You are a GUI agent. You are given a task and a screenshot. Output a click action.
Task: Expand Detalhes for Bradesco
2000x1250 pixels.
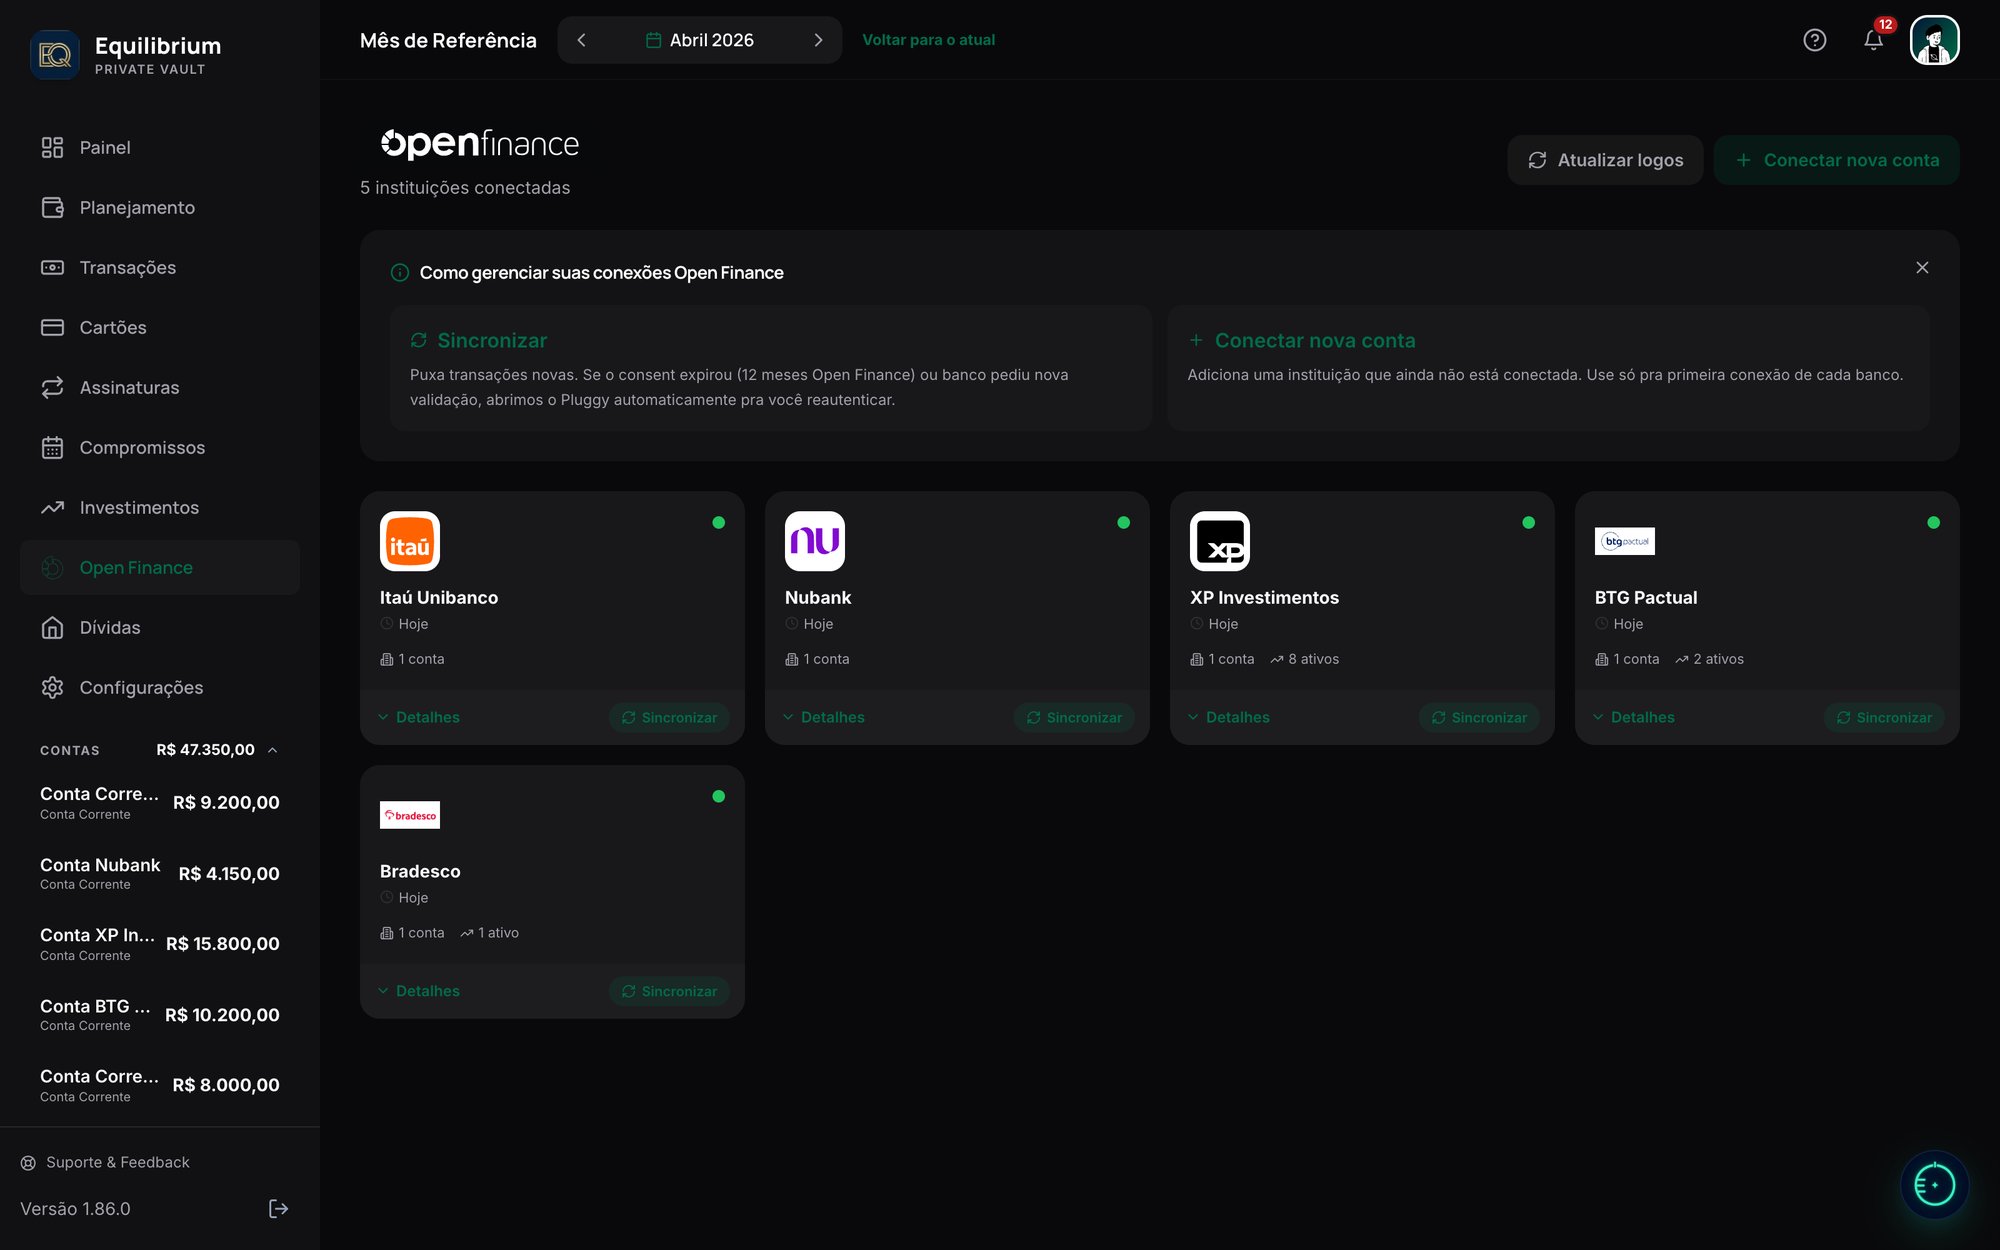pos(419,991)
